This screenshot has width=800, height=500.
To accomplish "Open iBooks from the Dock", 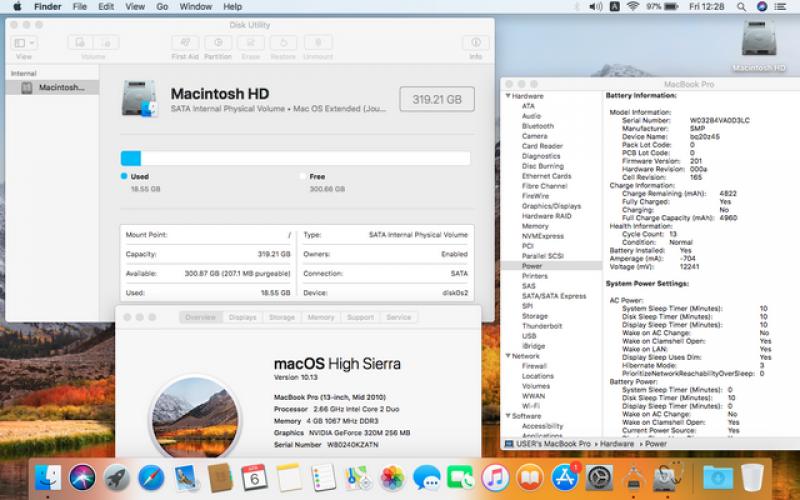I will tap(530, 479).
